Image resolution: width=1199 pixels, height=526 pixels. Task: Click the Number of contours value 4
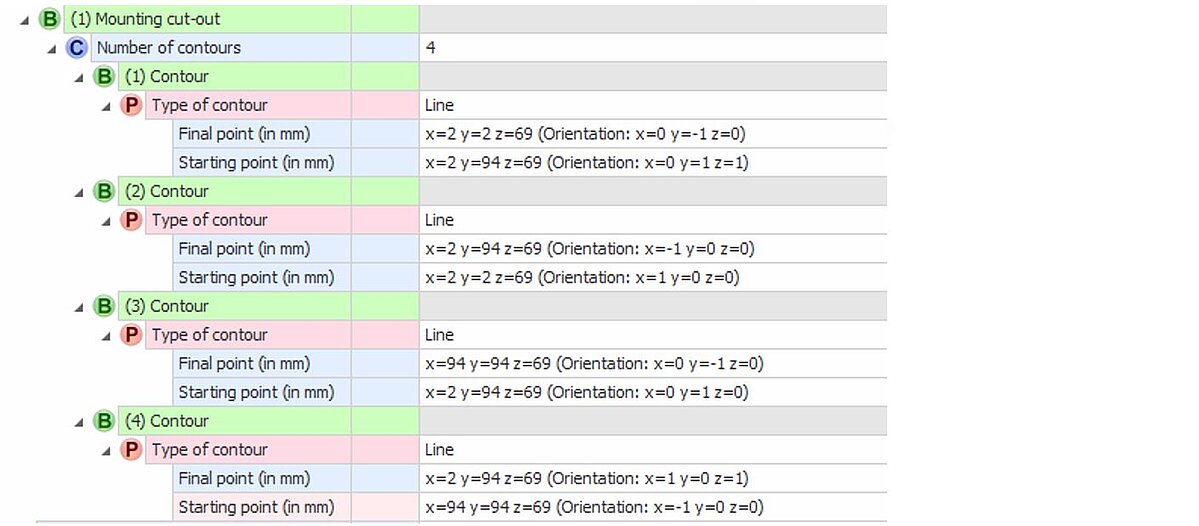click(430, 48)
